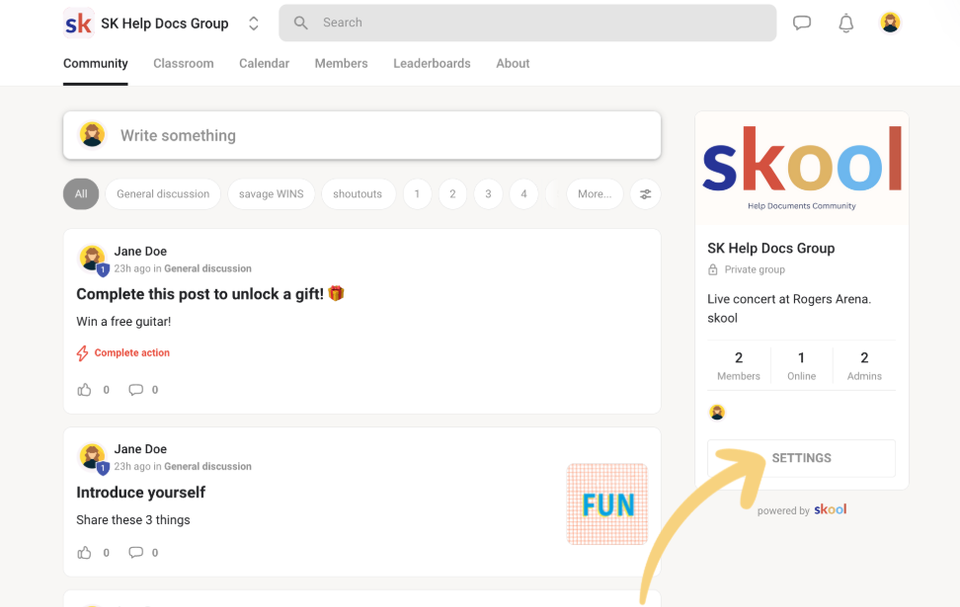Screen dimensions: 960x607
Task: Switch to the Classroom tab
Action: [x=183, y=64]
